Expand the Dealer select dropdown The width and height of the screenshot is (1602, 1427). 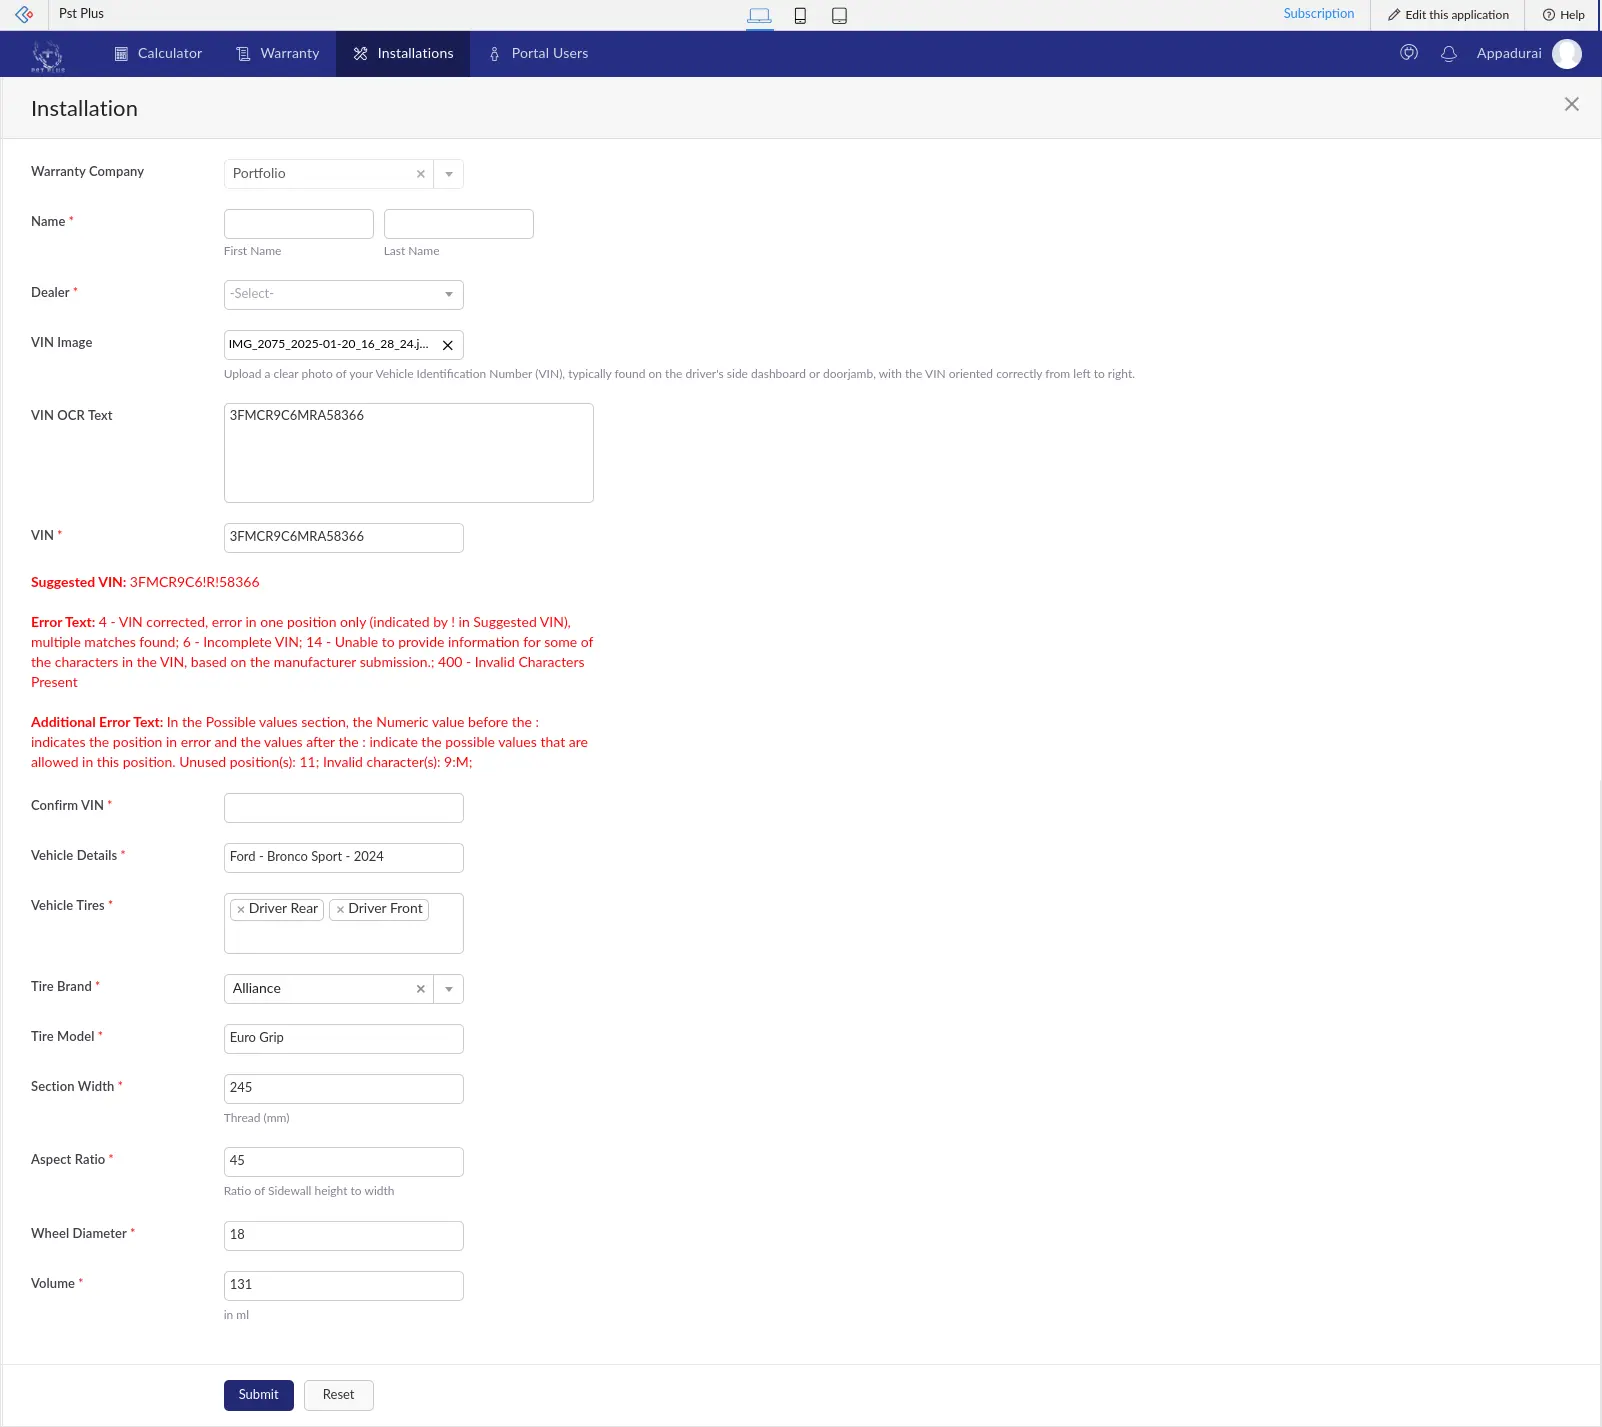pyautogui.click(x=448, y=294)
